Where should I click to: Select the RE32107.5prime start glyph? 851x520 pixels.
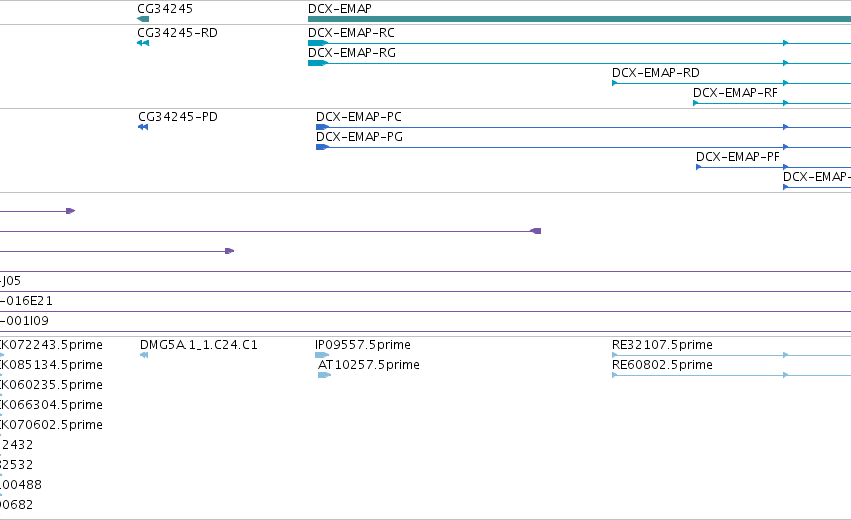pyautogui.click(x=614, y=355)
